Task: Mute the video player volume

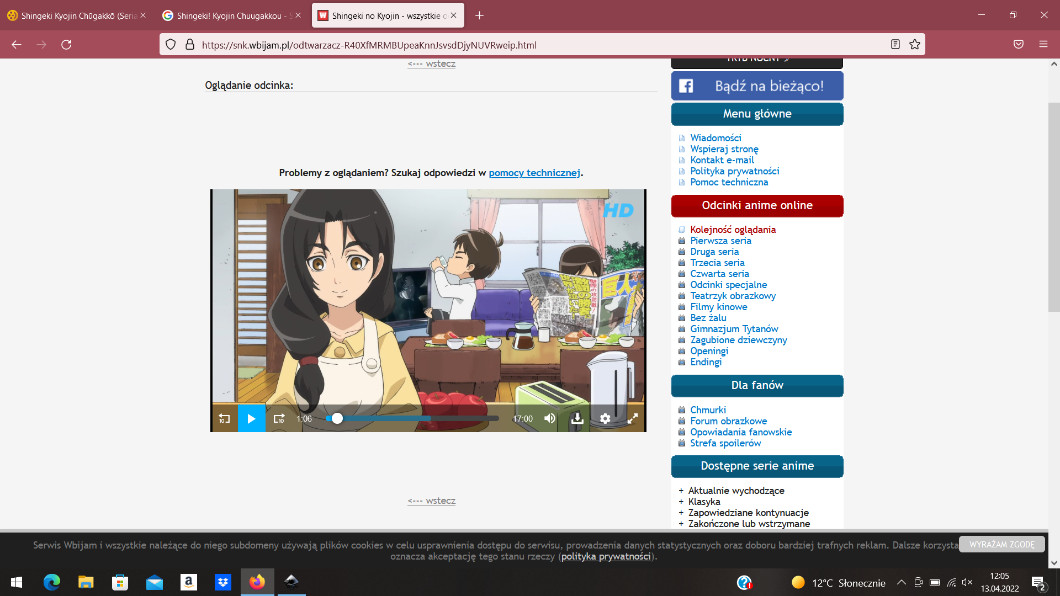Action: point(550,419)
